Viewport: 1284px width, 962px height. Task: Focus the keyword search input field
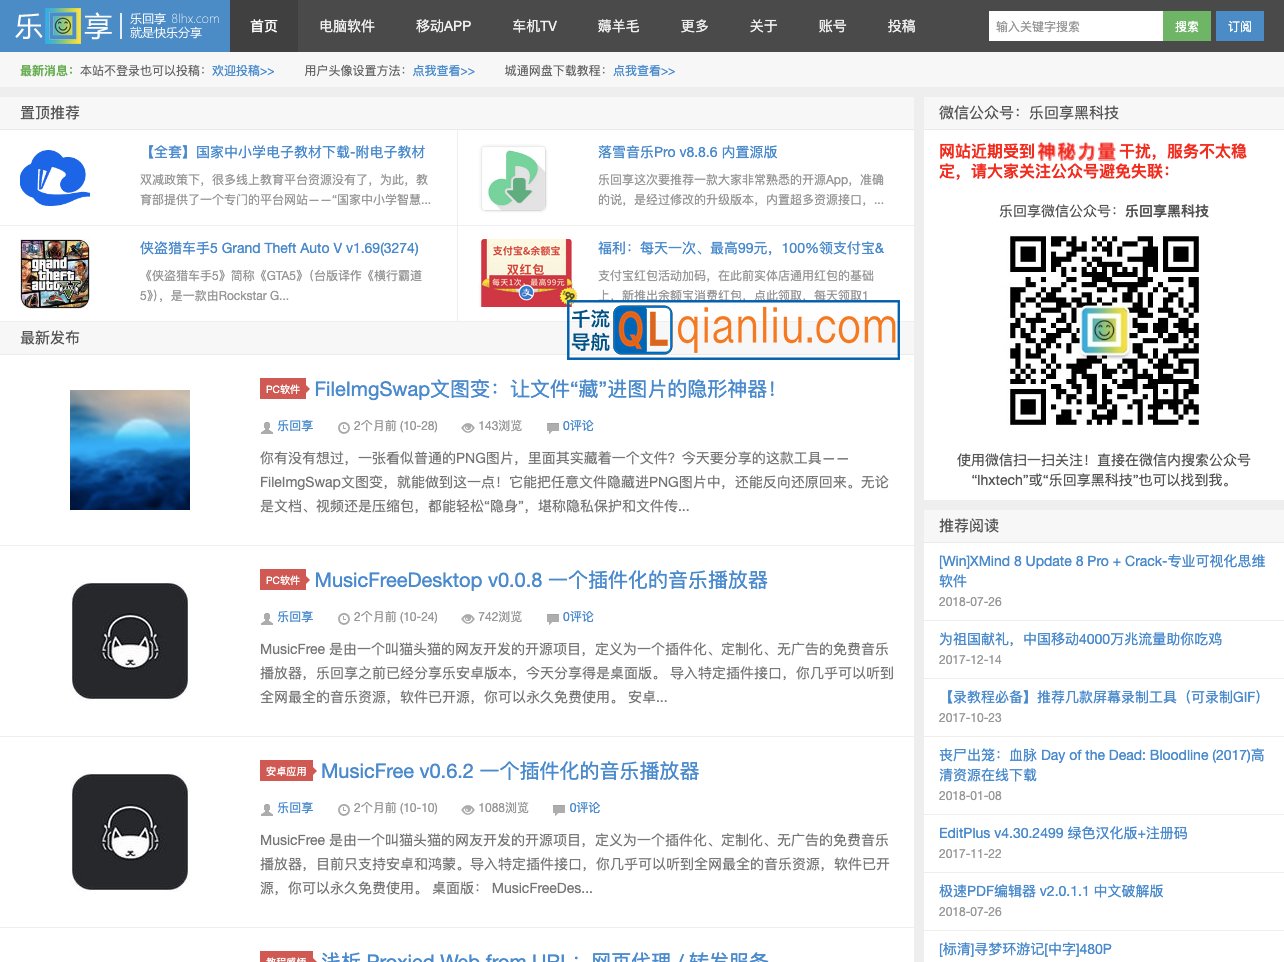click(1075, 26)
